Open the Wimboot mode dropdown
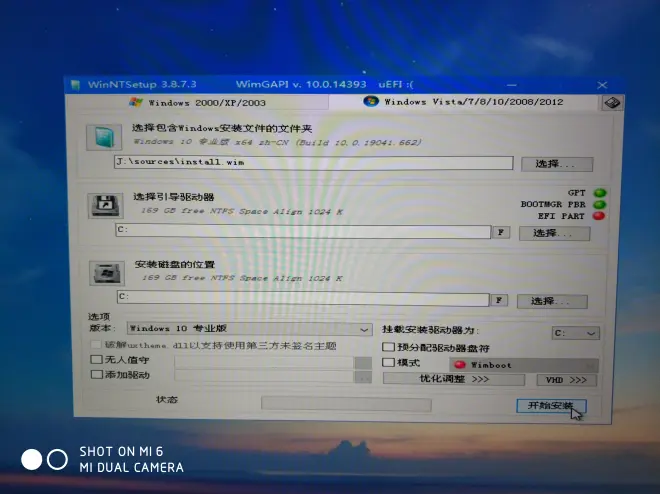The width and height of the screenshot is (660, 494). click(524, 365)
